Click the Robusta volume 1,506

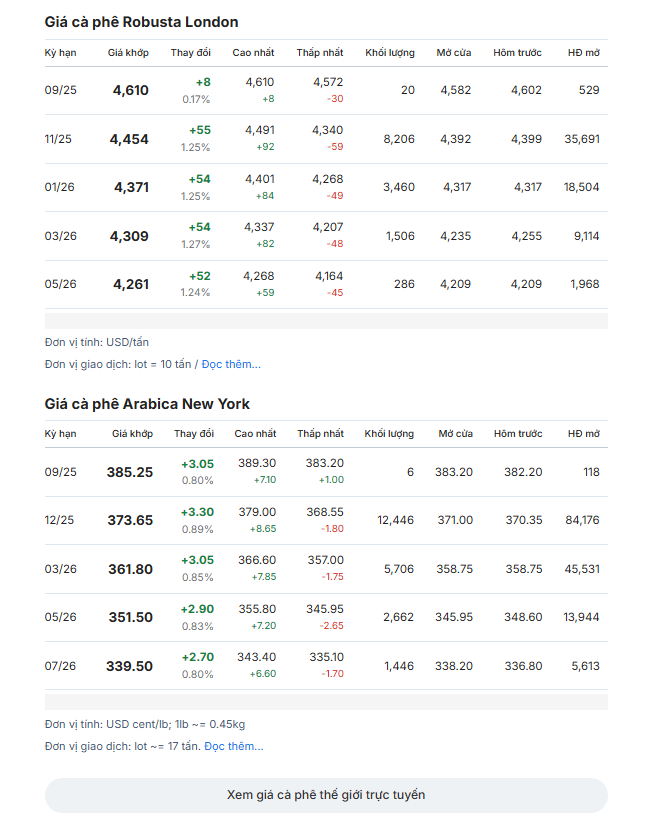pyautogui.click(x=400, y=236)
